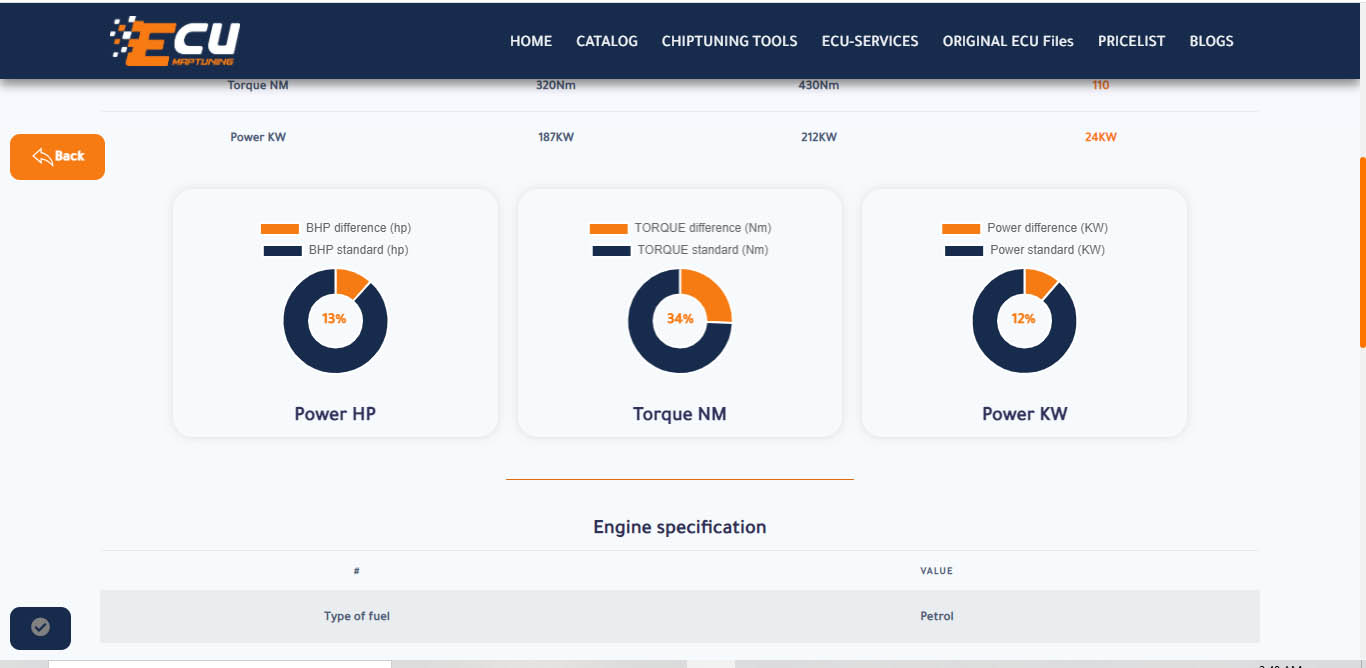1366x668 pixels.
Task: Visit the BLOGS section
Action: pos(1211,41)
